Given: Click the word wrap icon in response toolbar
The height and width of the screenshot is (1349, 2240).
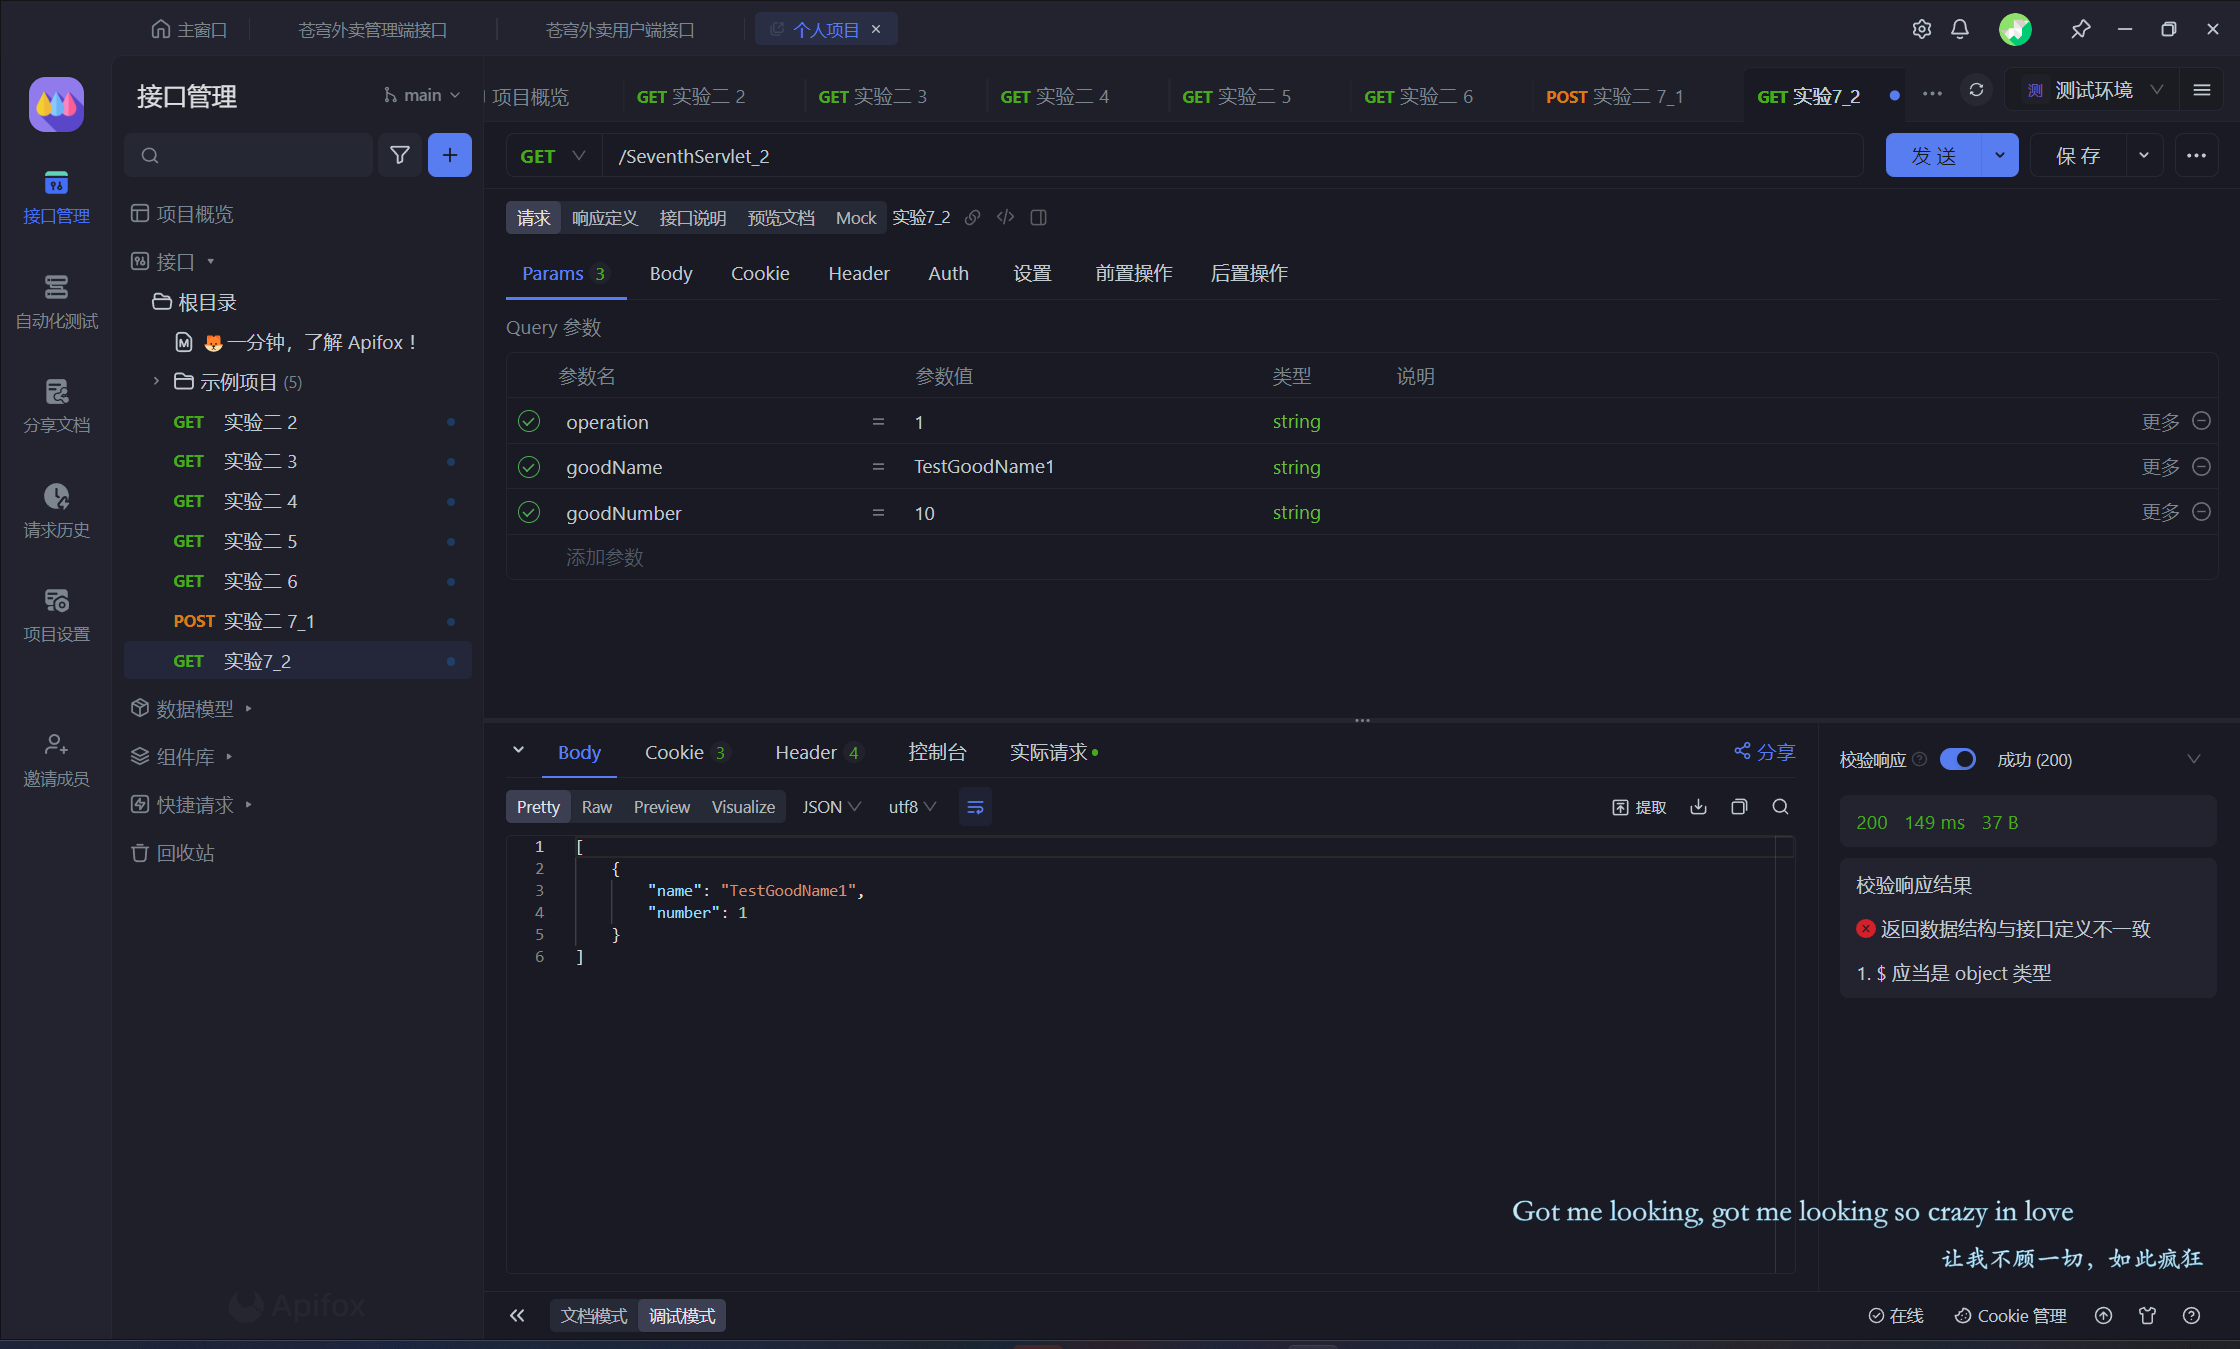Looking at the screenshot, I should 975,807.
